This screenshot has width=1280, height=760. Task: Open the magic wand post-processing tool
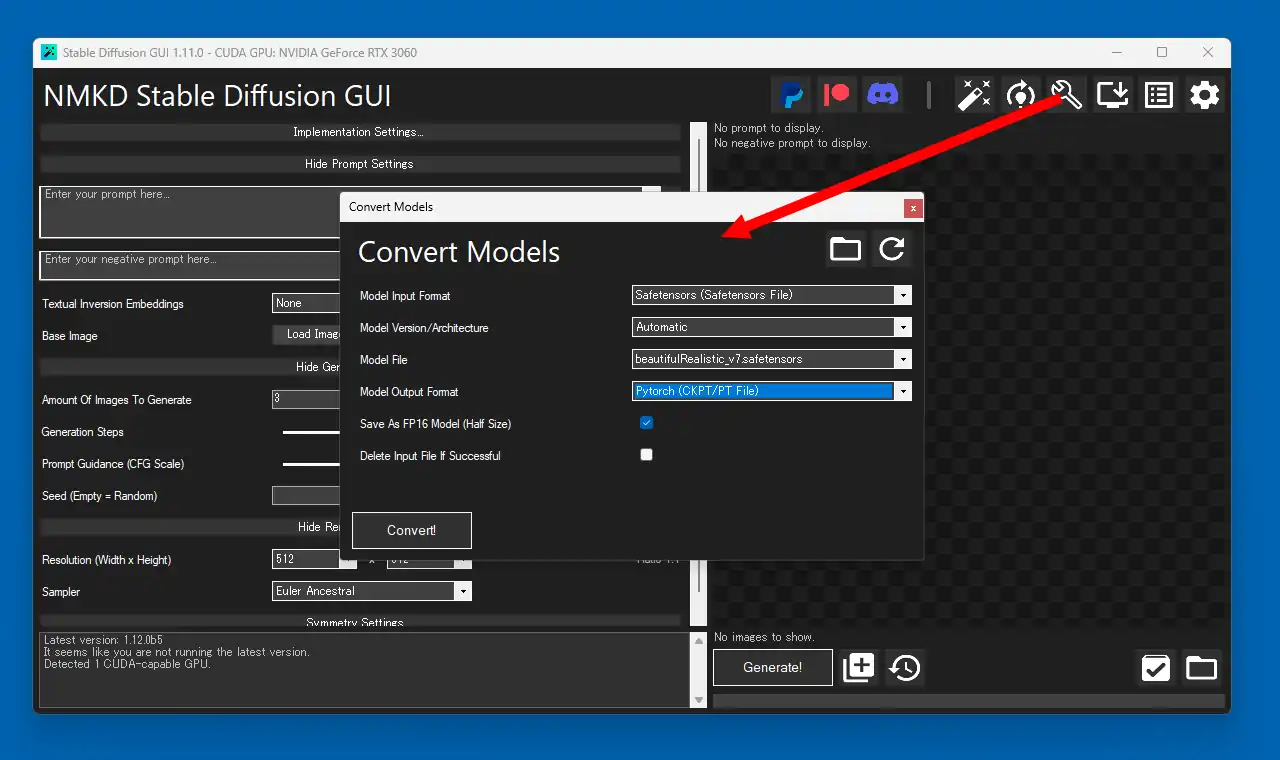tap(974, 95)
